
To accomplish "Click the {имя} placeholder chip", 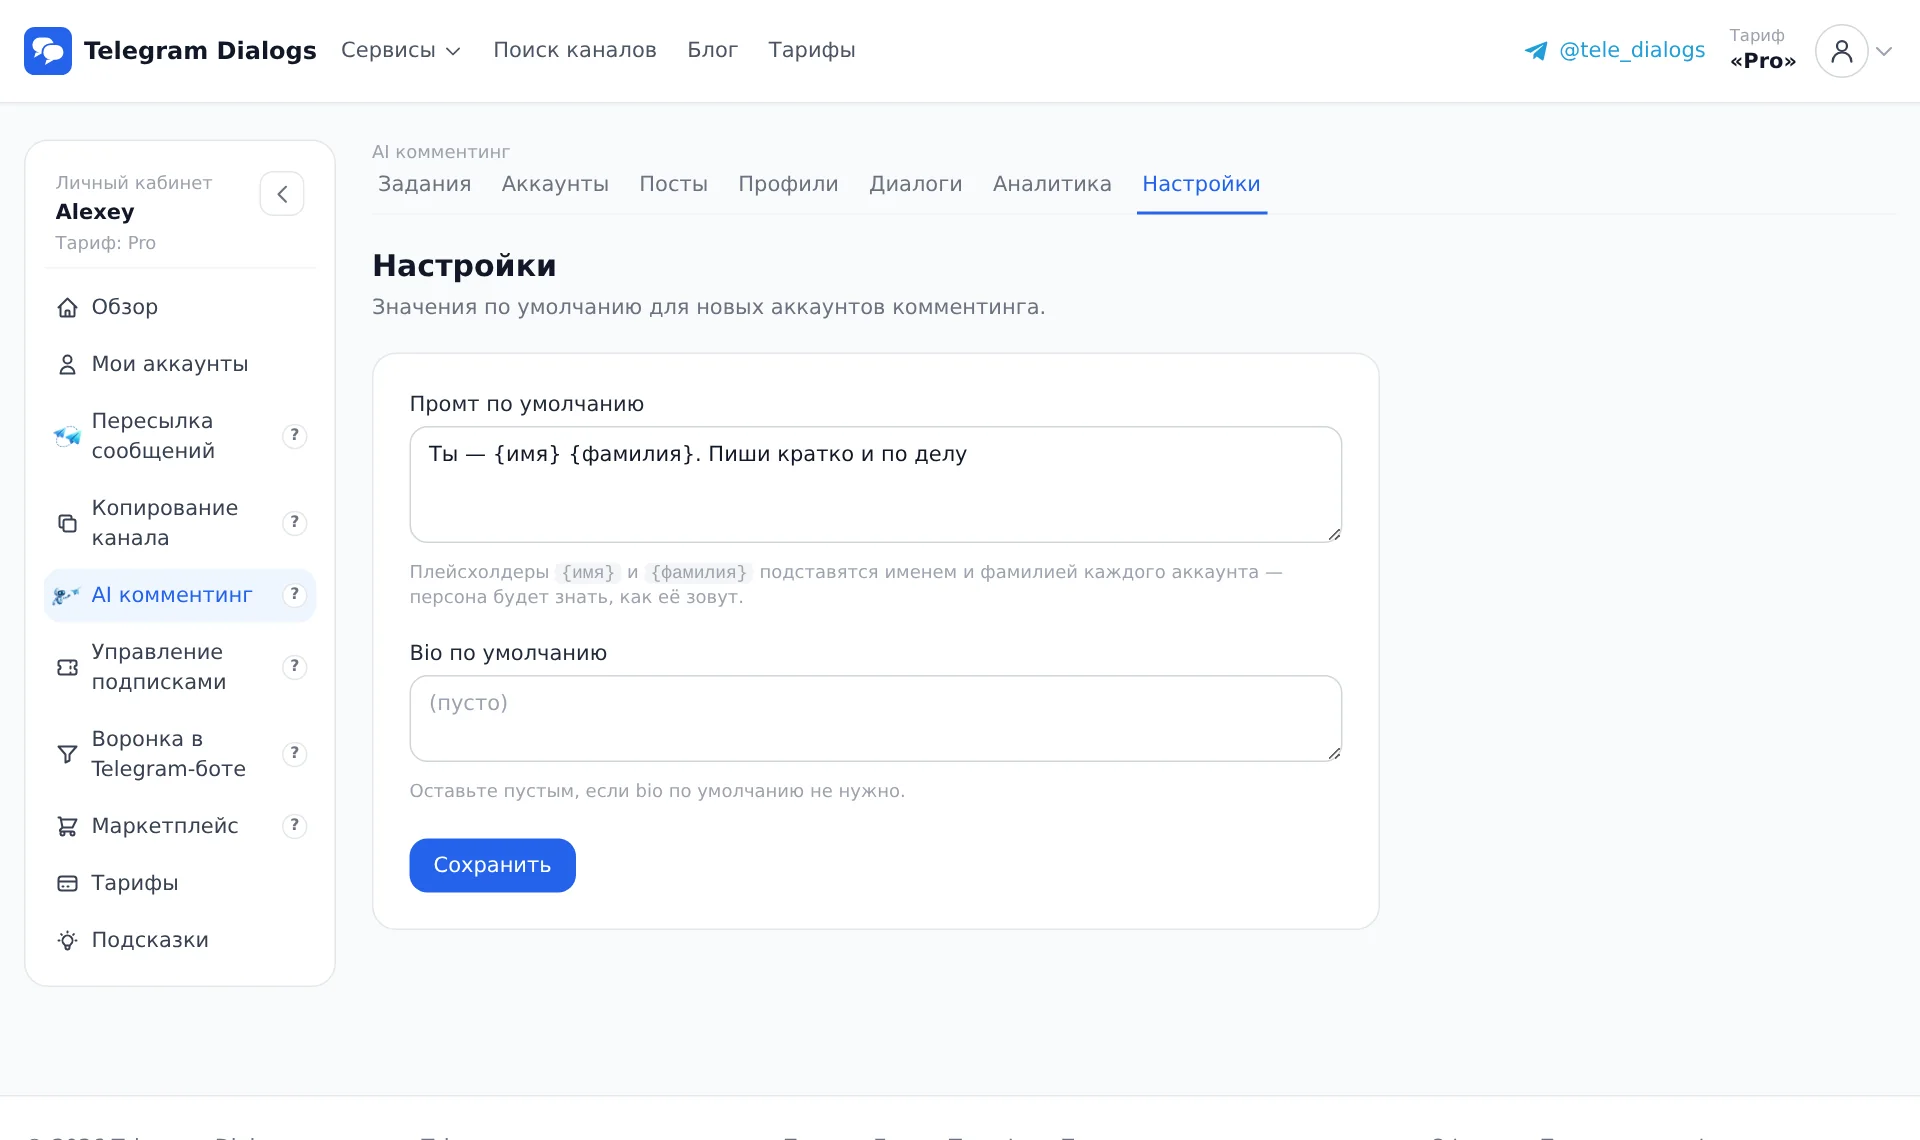I will 588,572.
